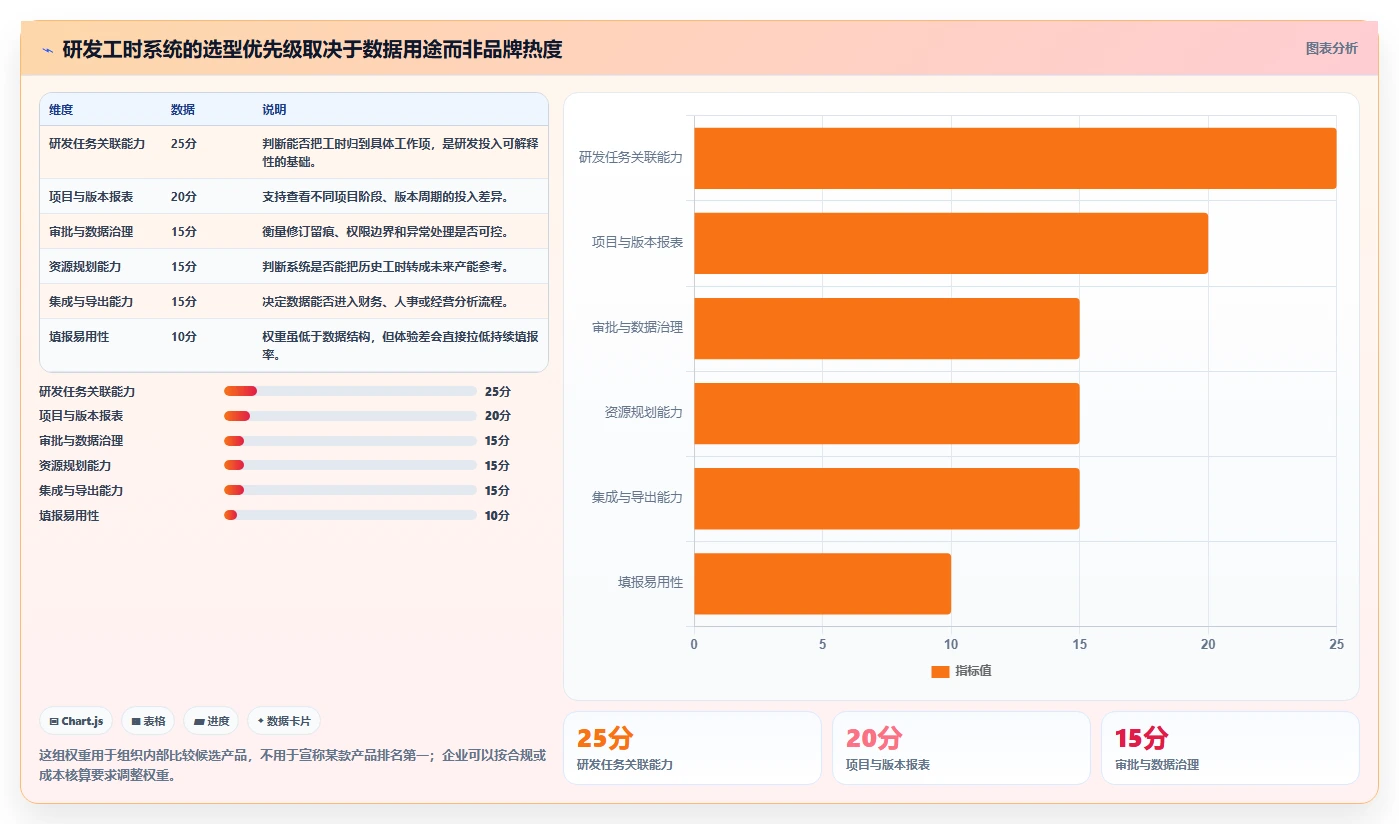Click description 判断系统是否能把历史工时转成未来产能参考
The height and width of the screenshot is (824, 1399).
click(388, 267)
